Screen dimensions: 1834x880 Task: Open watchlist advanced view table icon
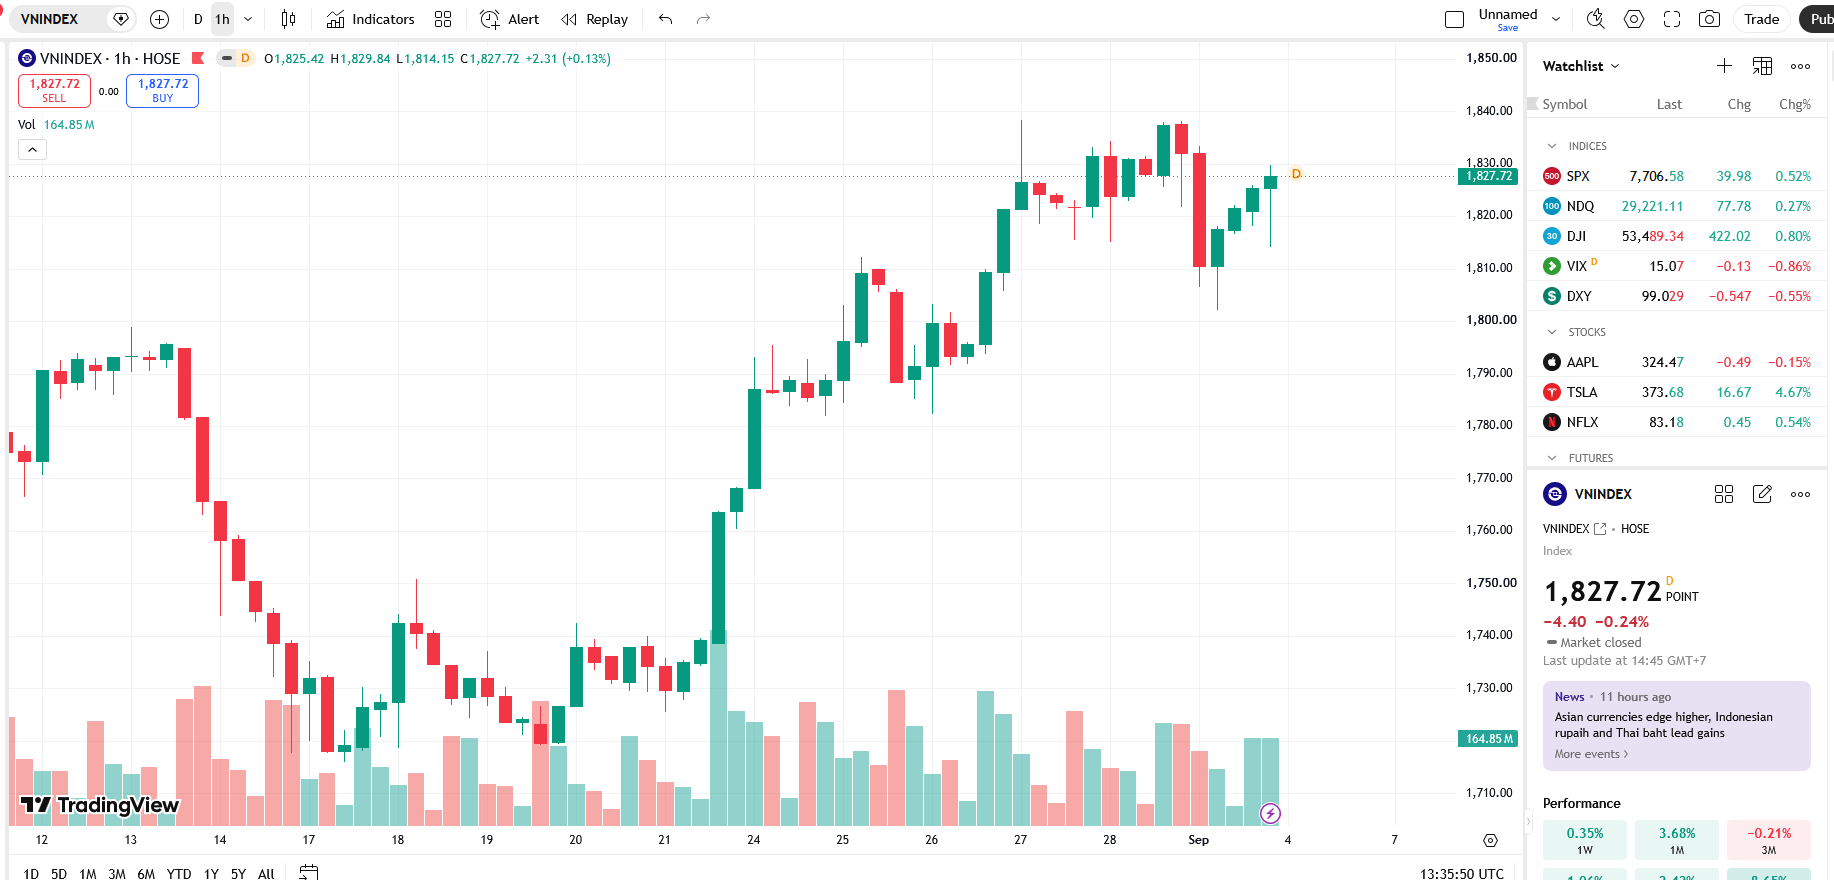1762,66
